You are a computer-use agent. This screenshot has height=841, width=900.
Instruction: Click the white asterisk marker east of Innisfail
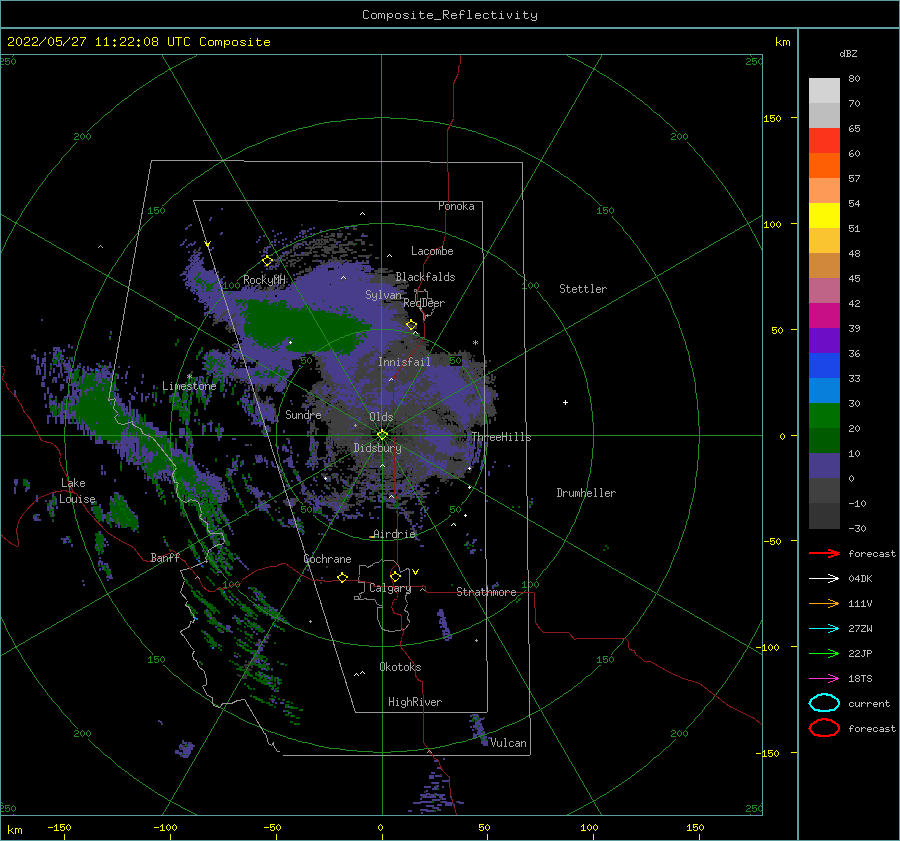475,343
